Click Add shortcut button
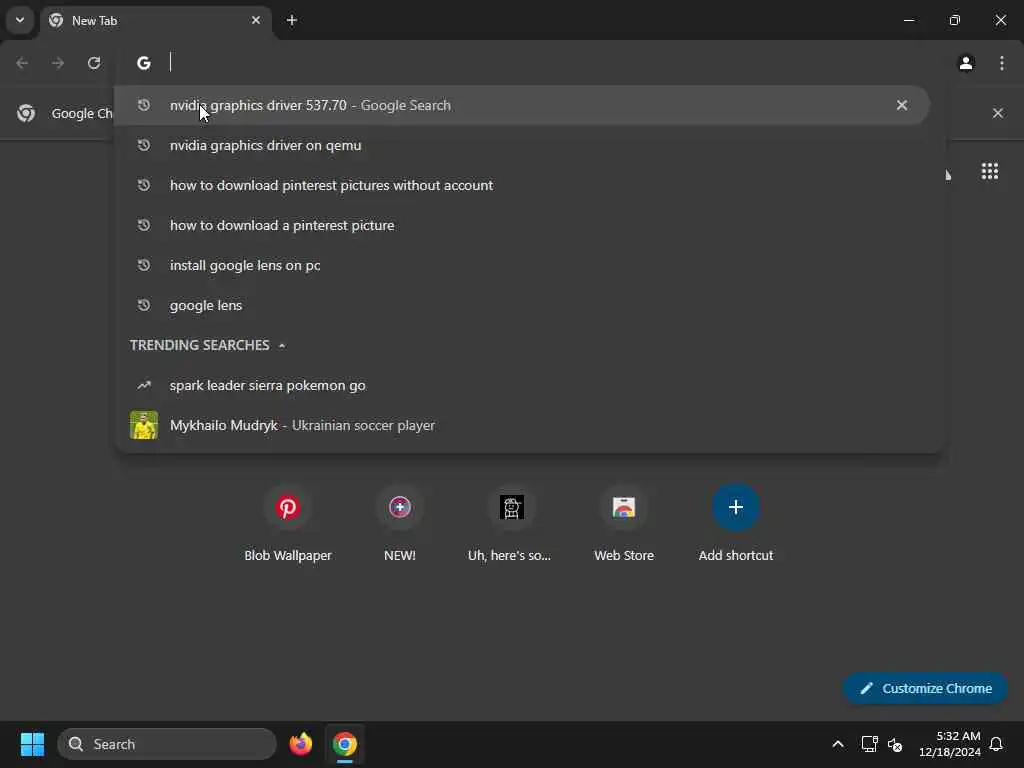This screenshot has width=1024, height=768. coord(736,522)
